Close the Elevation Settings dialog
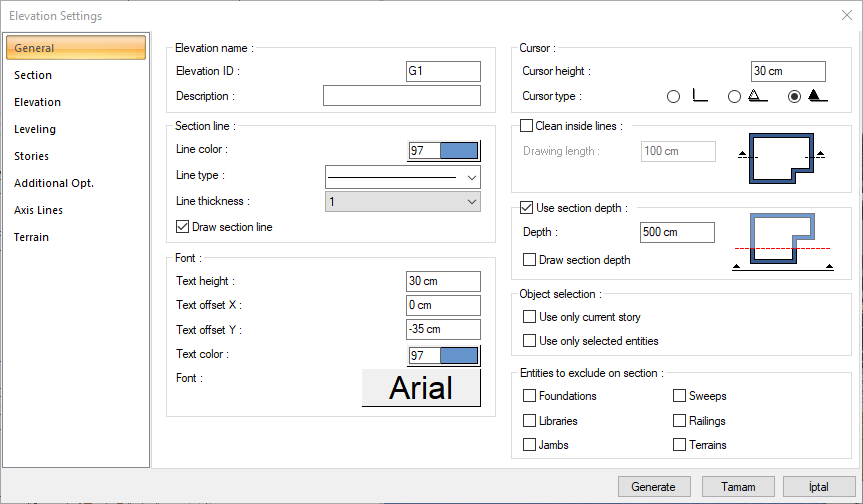Image resolution: width=863 pixels, height=504 pixels. click(846, 15)
